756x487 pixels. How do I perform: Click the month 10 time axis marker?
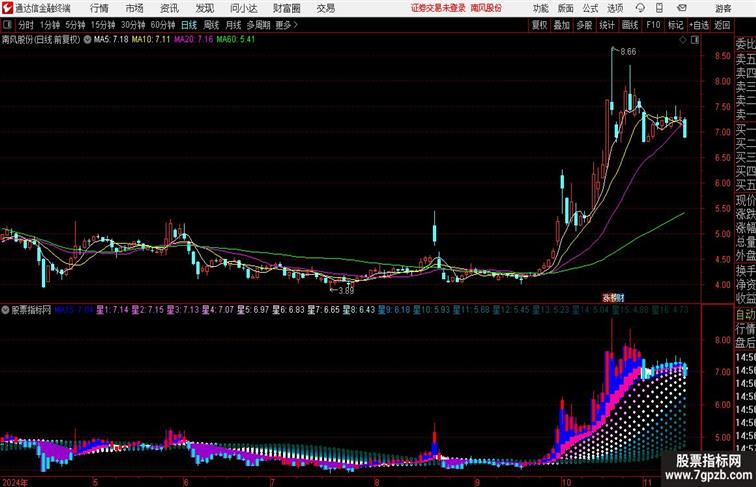click(x=566, y=482)
